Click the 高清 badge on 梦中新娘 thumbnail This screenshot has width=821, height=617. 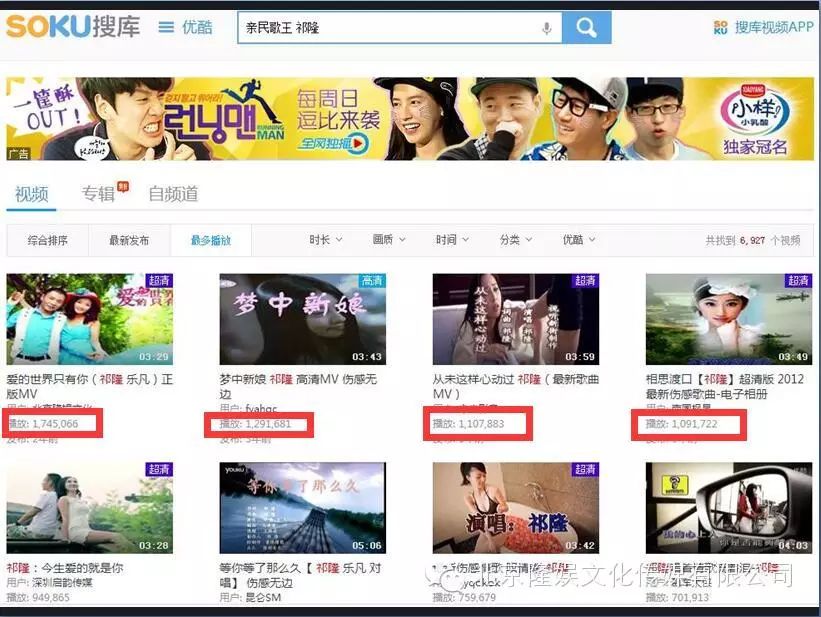[x=372, y=280]
